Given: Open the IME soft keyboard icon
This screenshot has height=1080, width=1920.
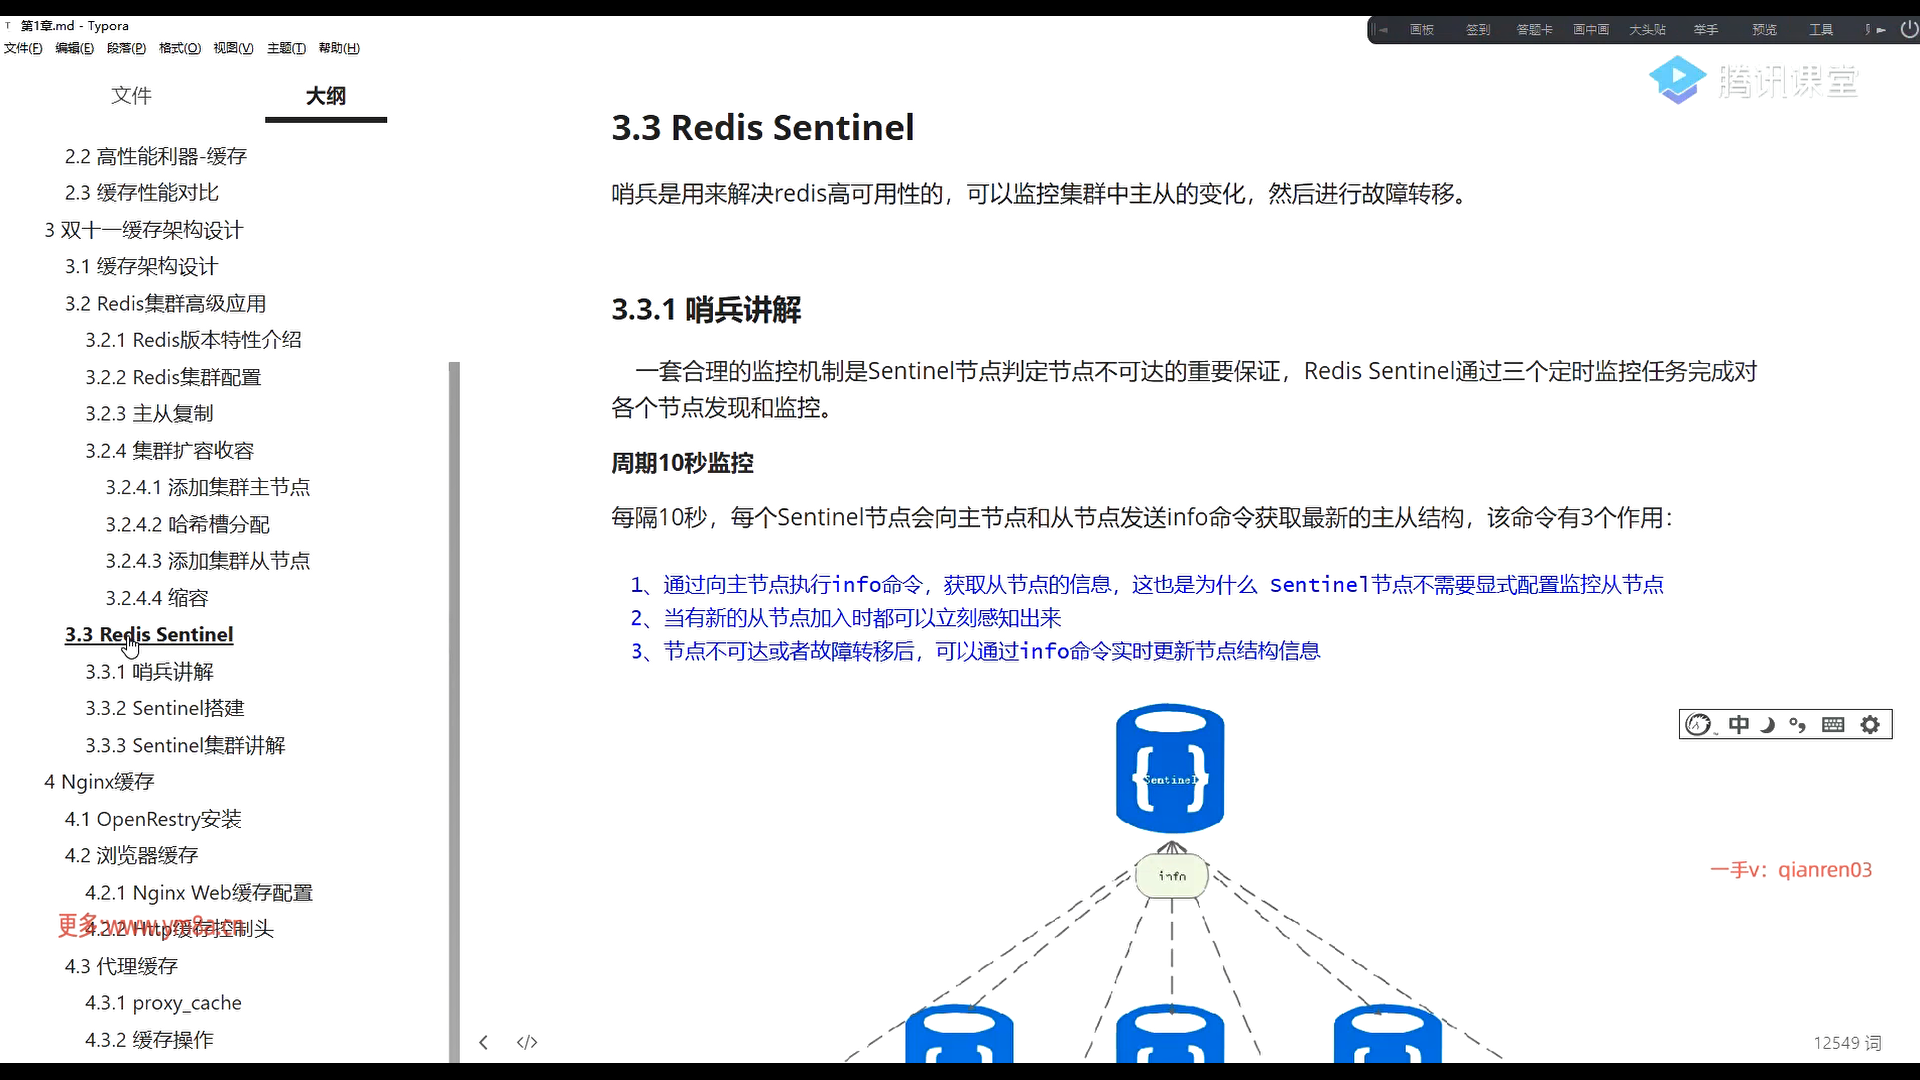Looking at the screenshot, I should [1833, 725].
